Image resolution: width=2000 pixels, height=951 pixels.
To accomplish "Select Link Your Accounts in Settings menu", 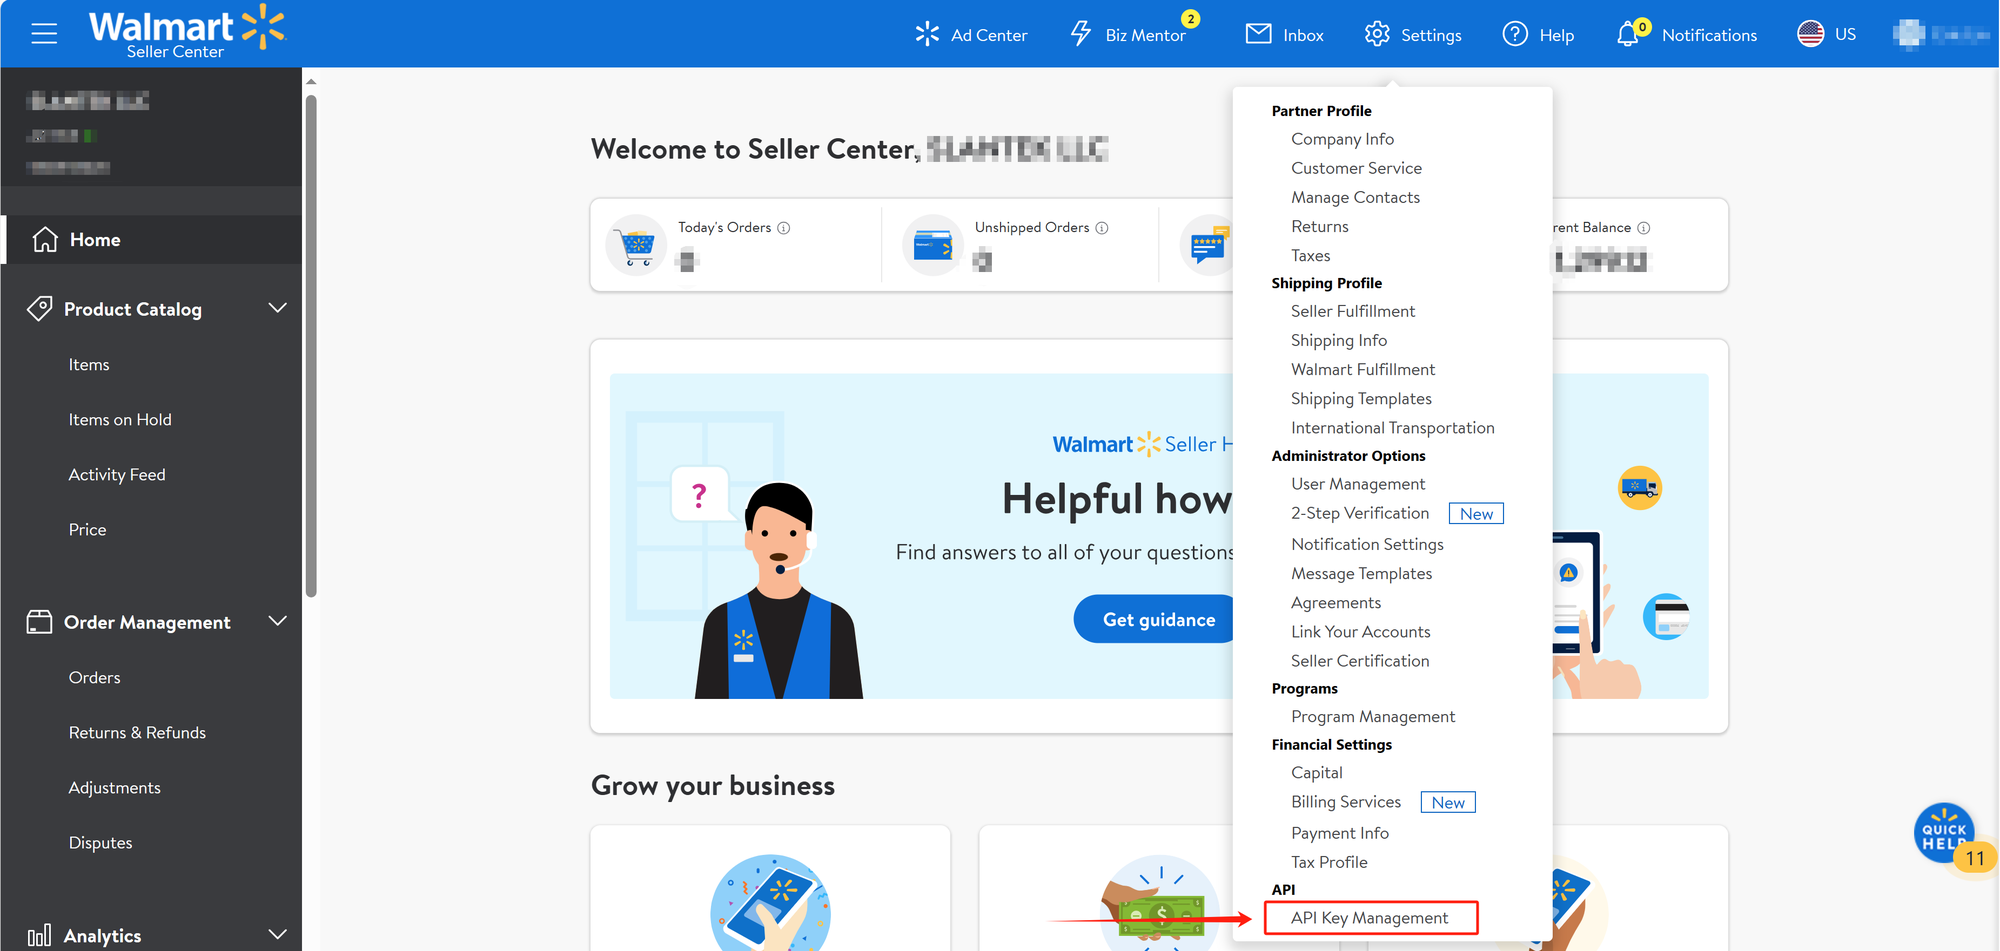I will (x=1360, y=631).
